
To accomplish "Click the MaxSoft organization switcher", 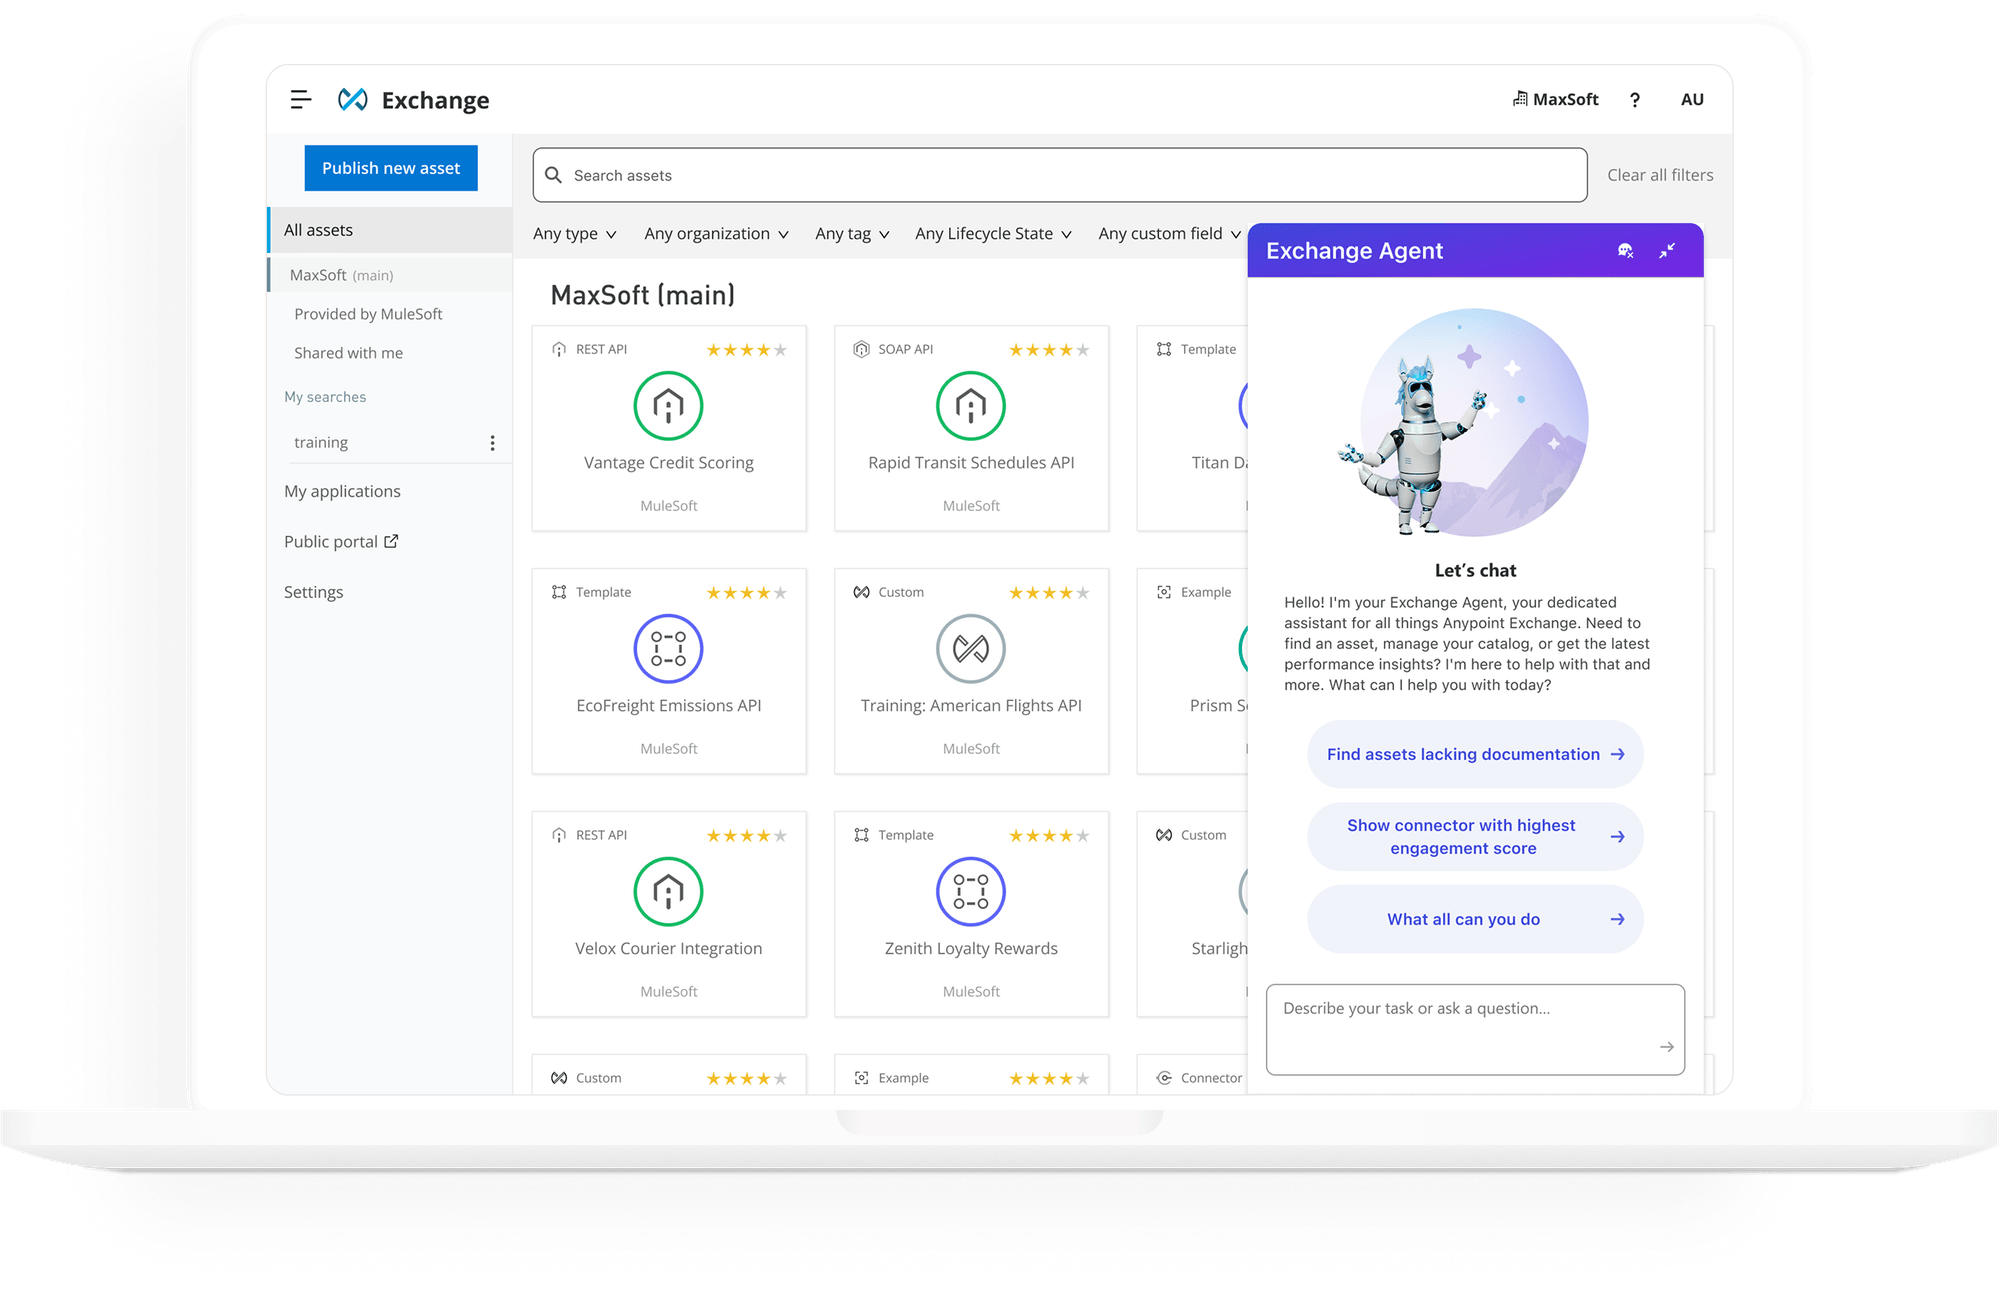I will coord(1555,99).
